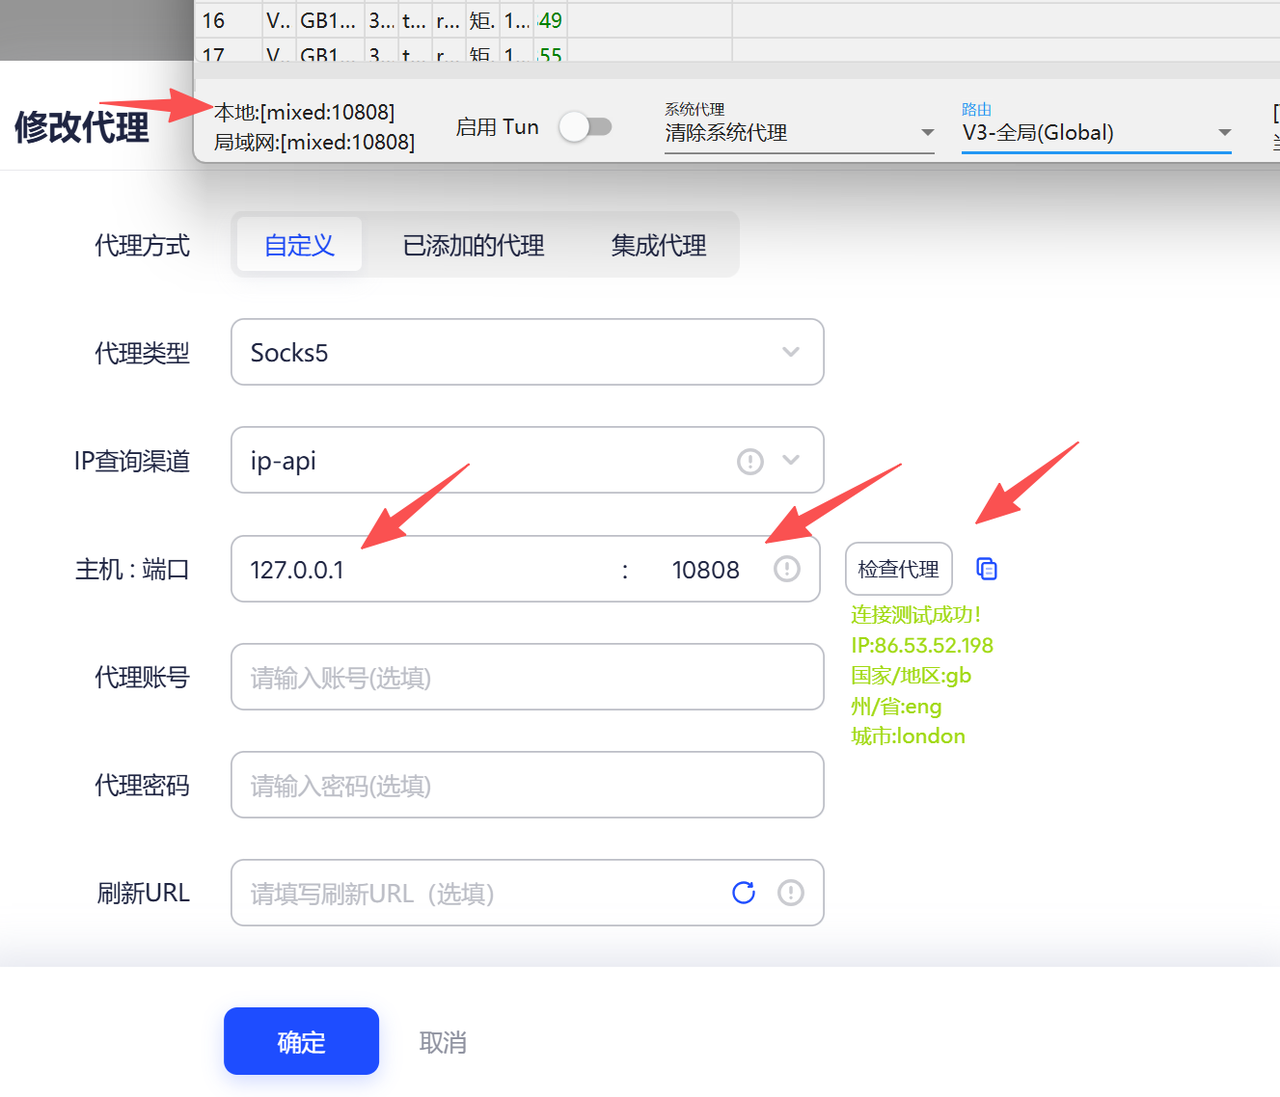Click the warning icon next to the port field
Image resolution: width=1280 pixels, height=1097 pixels.
(786, 568)
